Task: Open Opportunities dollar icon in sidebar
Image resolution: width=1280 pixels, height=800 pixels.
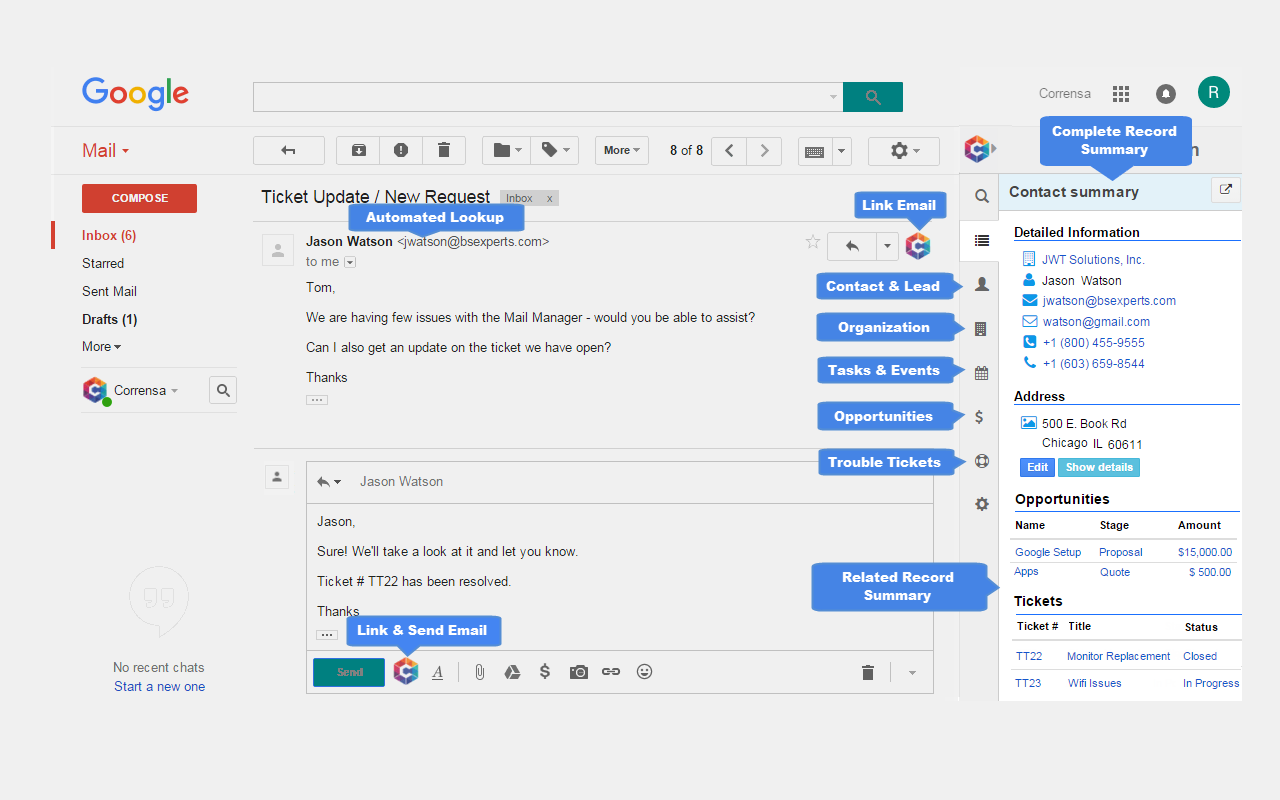Action: [x=980, y=417]
